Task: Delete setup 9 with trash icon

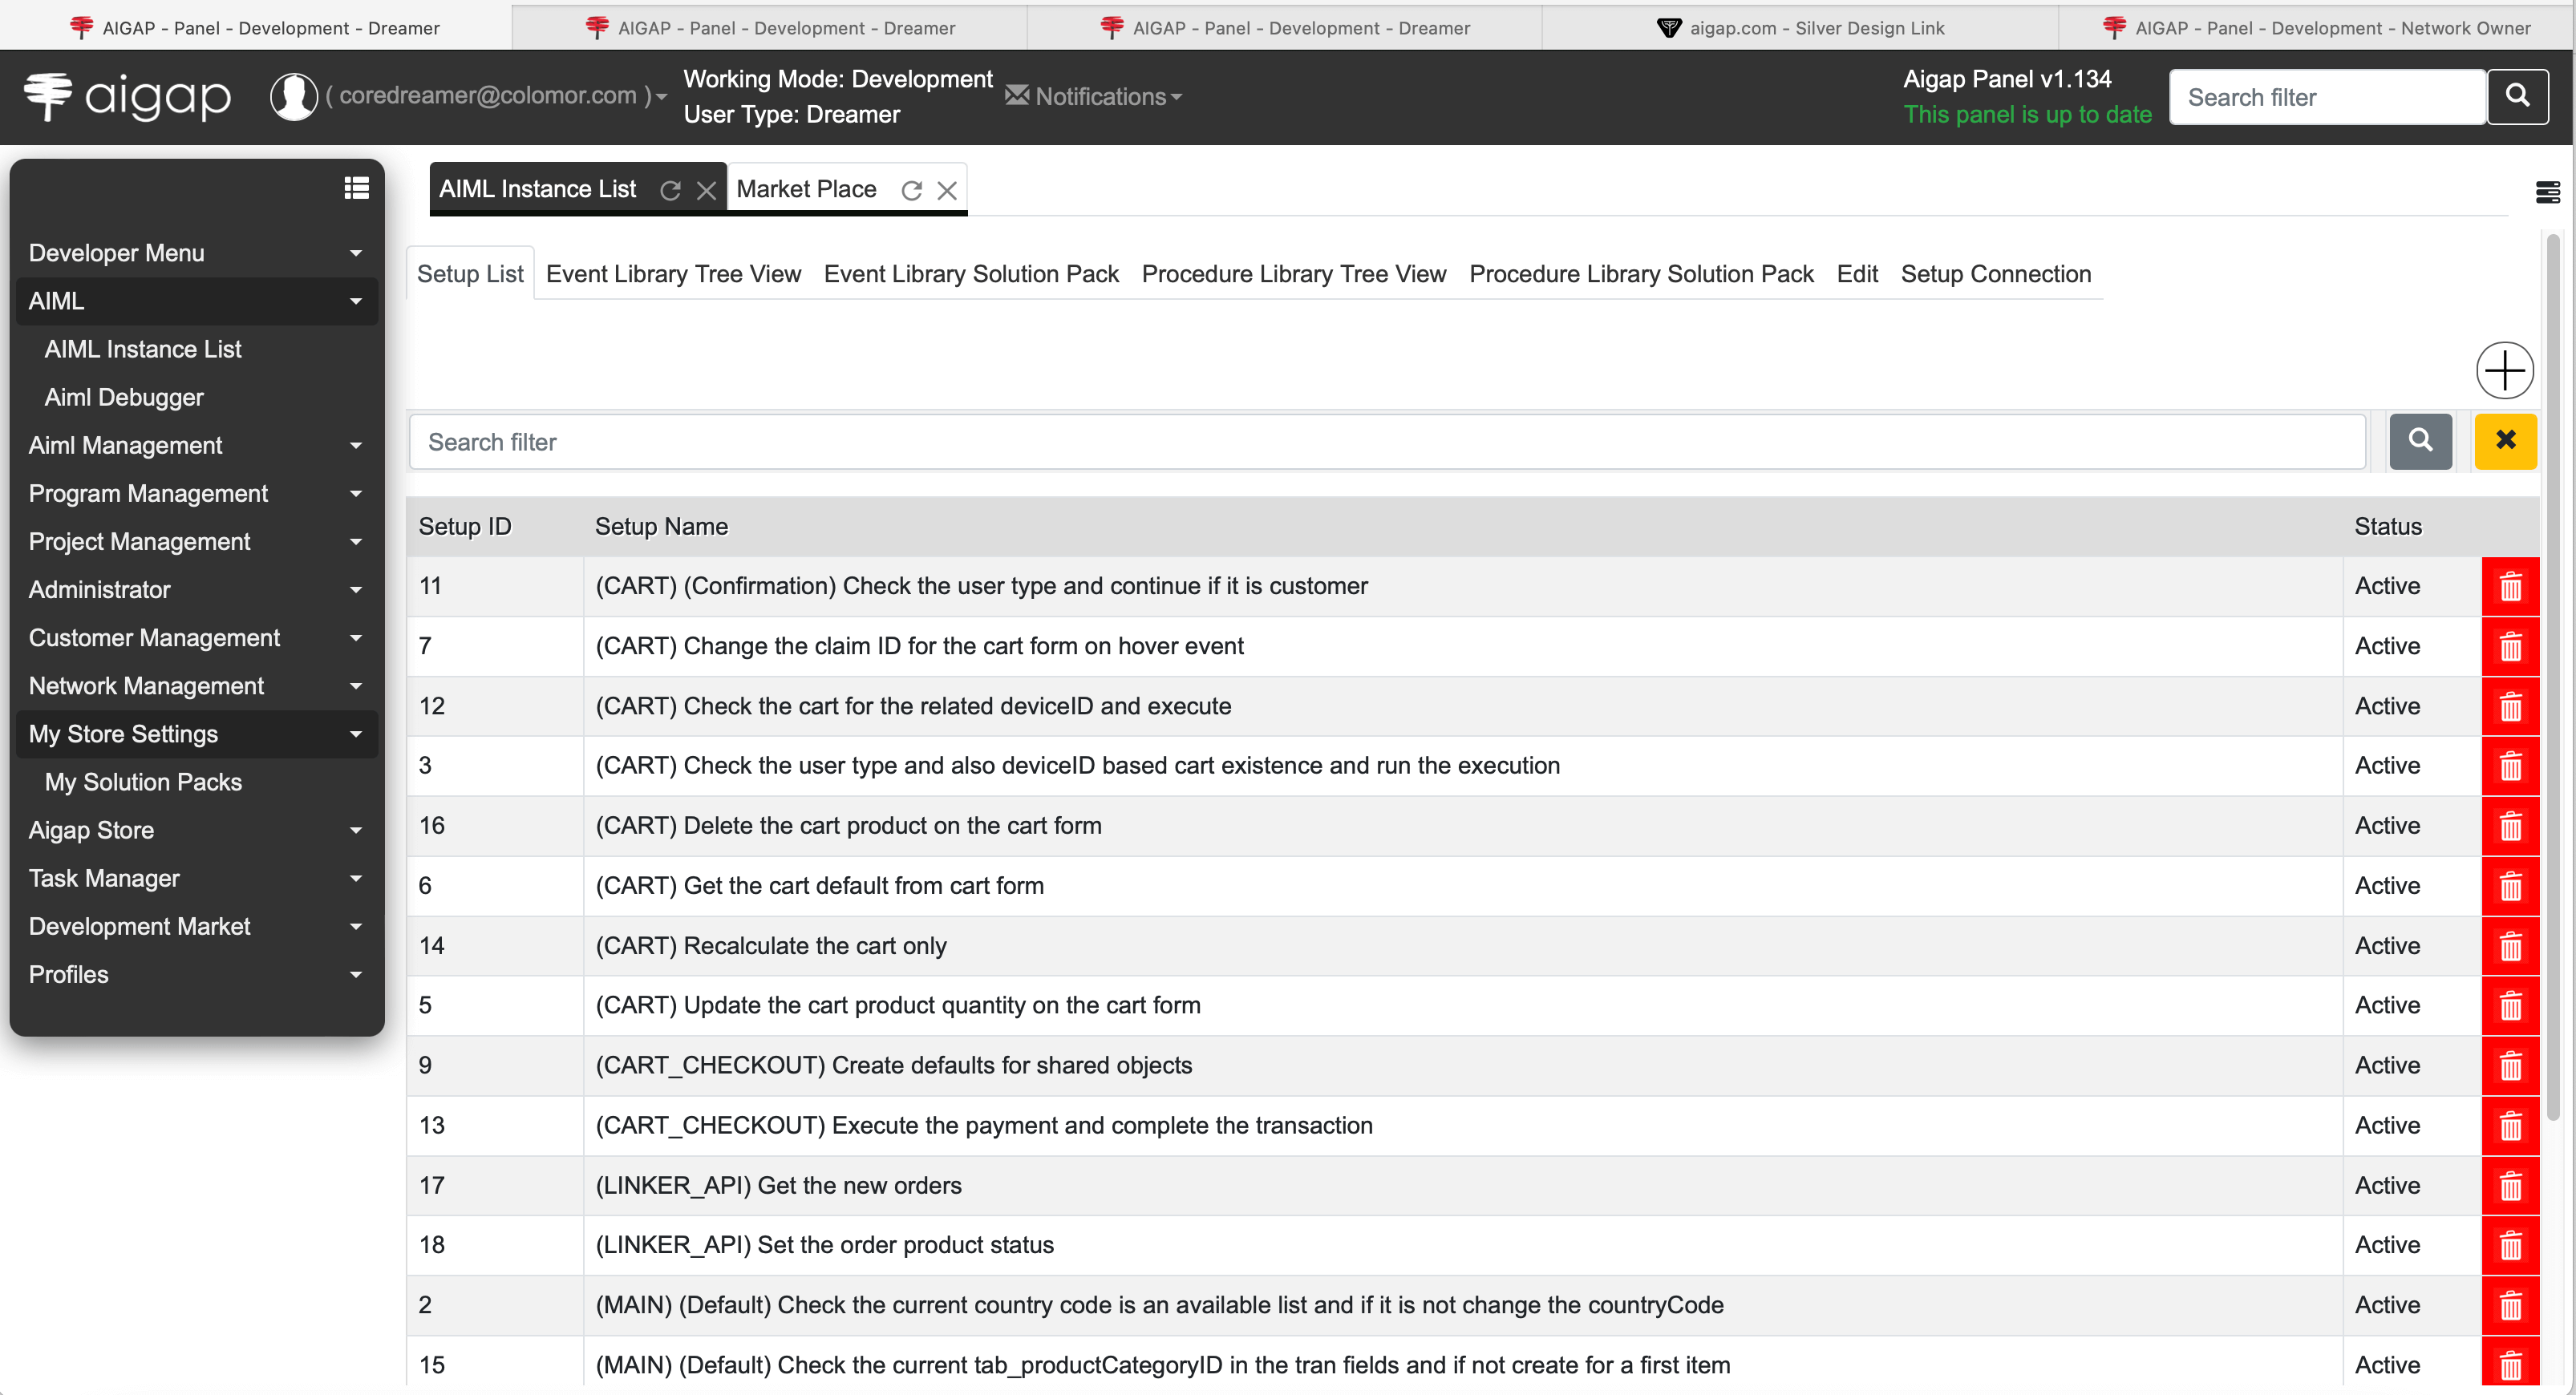Action: (x=2510, y=1065)
